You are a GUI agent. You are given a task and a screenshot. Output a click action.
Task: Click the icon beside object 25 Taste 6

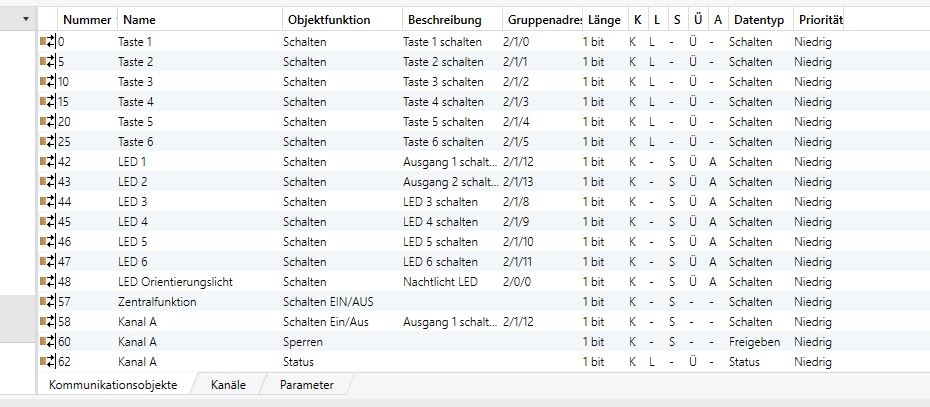(47, 142)
